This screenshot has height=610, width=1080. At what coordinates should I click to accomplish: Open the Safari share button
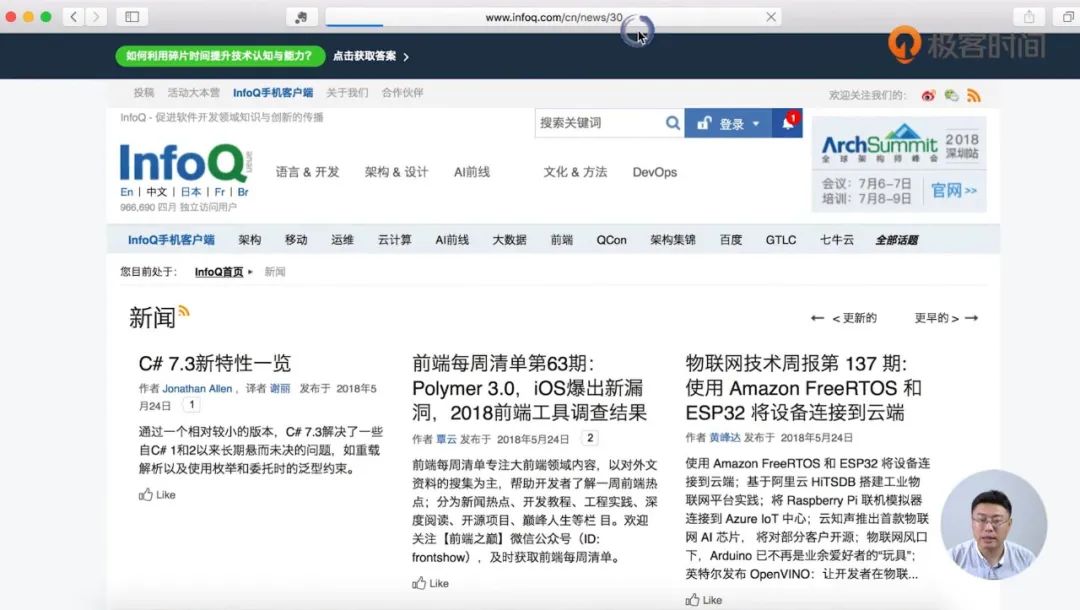click(1029, 17)
